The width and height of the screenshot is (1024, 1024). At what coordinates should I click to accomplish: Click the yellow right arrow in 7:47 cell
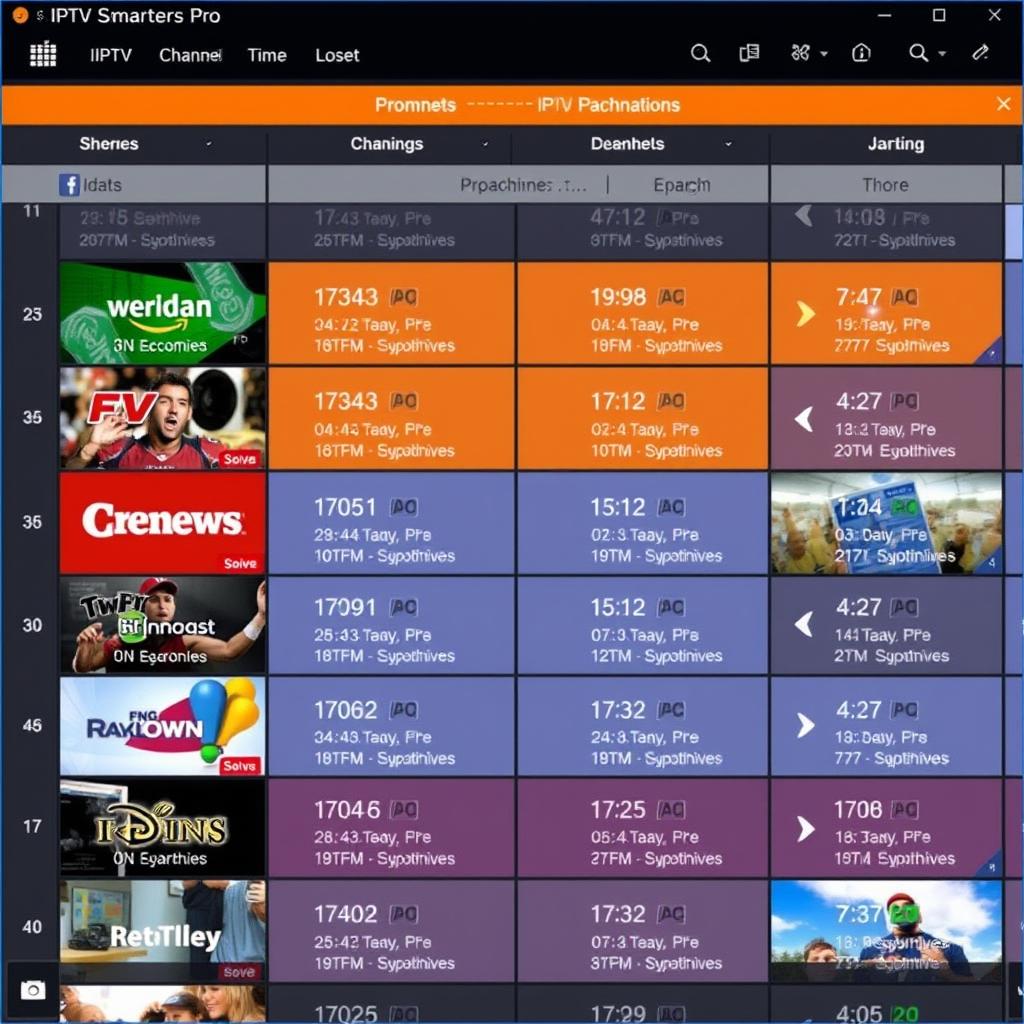(806, 313)
